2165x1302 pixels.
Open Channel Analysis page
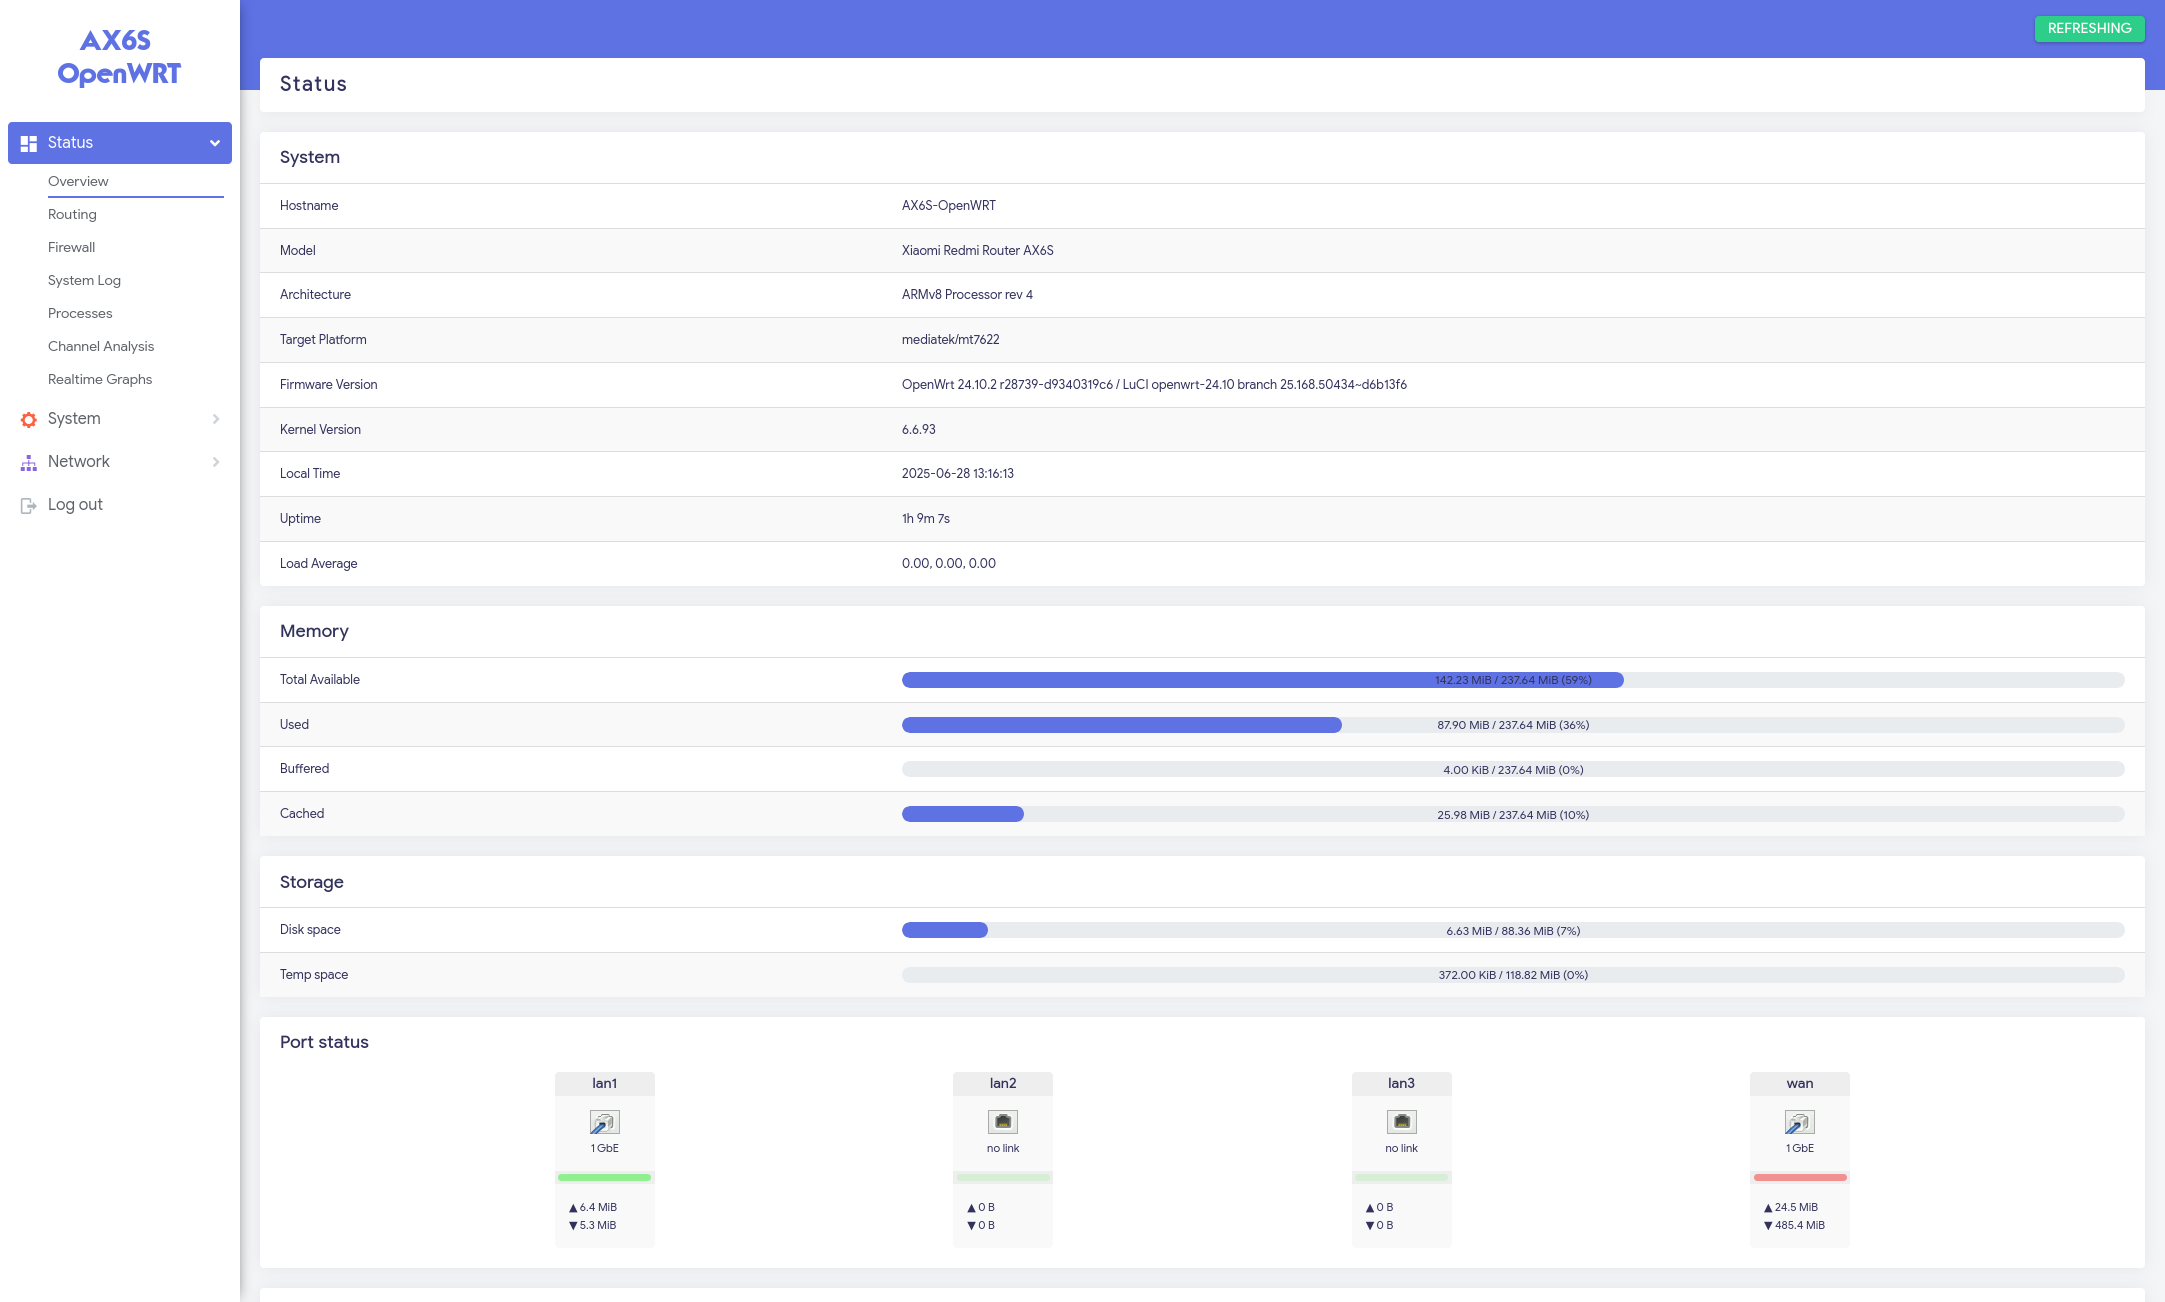click(x=101, y=346)
